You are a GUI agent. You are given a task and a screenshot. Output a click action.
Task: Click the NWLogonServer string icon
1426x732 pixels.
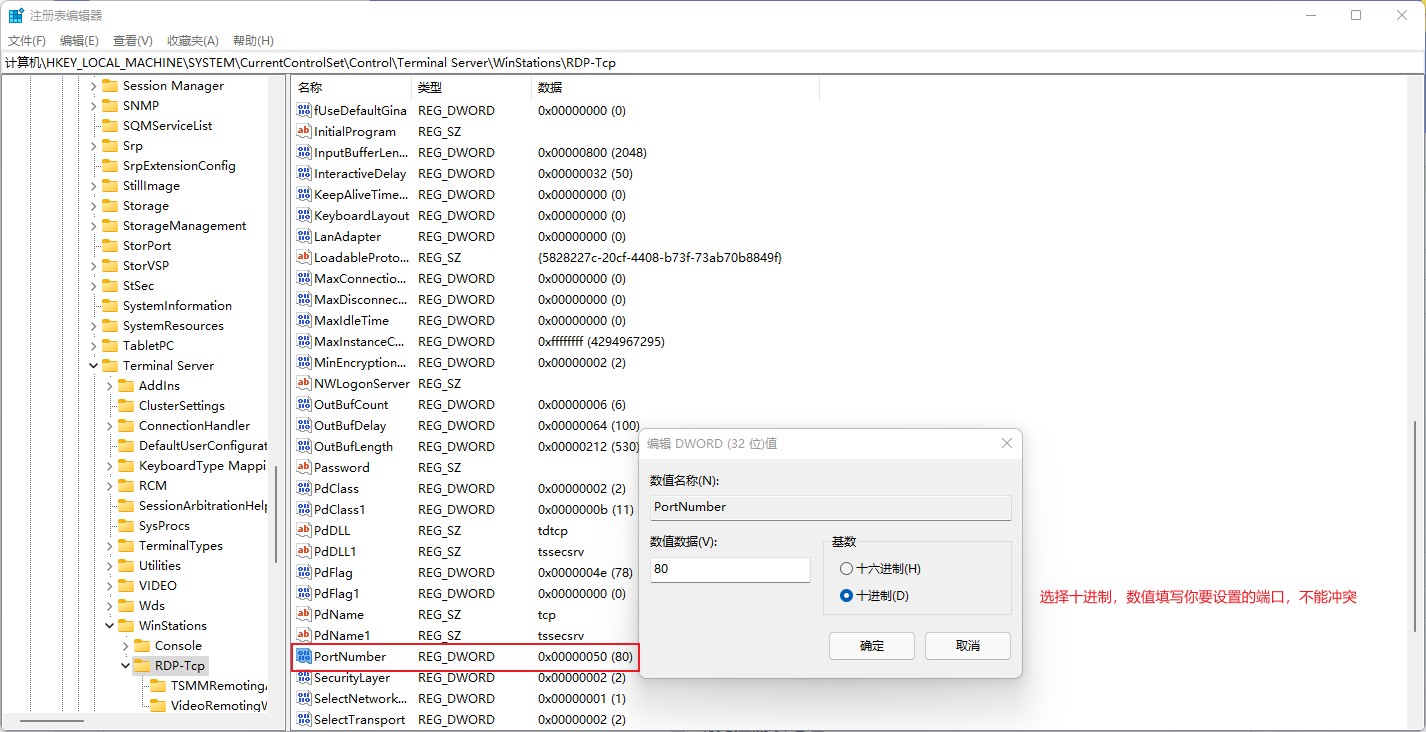304,384
